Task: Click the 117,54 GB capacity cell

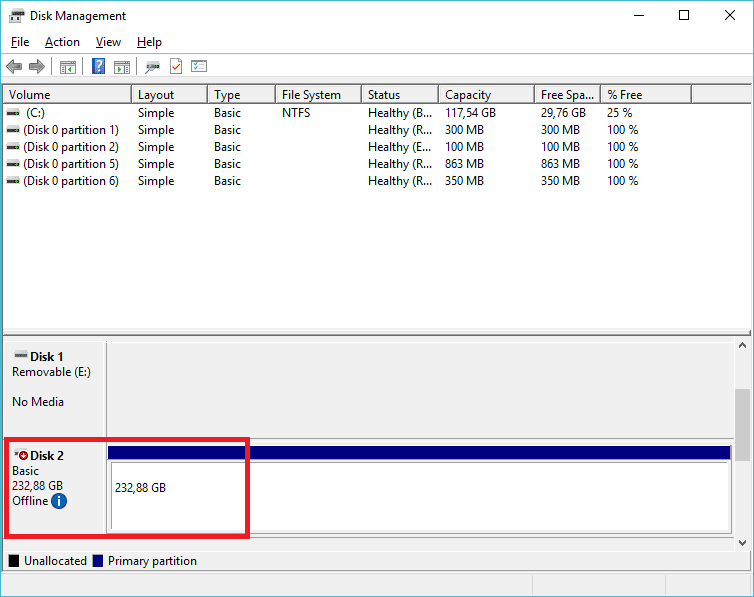Action: pyautogui.click(x=470, y=113)
